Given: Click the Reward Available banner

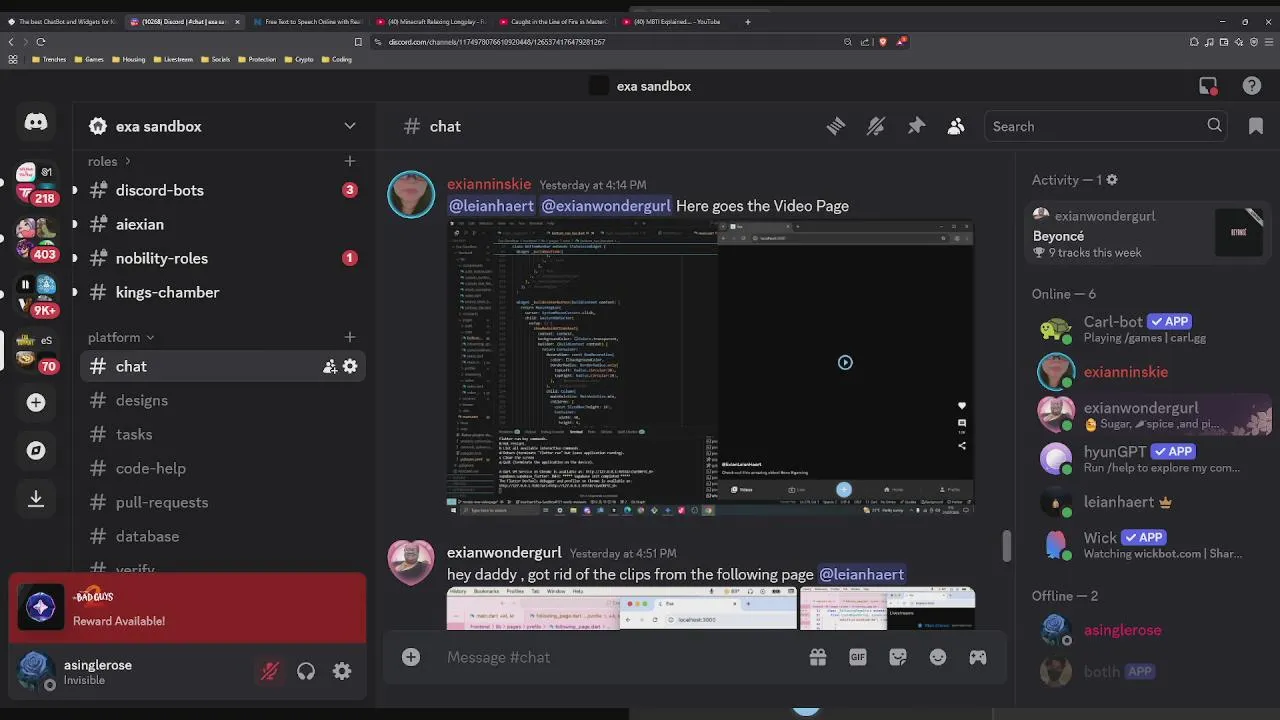Looking at the screenshot, I should pyautogui.click(x=188, y=607).
